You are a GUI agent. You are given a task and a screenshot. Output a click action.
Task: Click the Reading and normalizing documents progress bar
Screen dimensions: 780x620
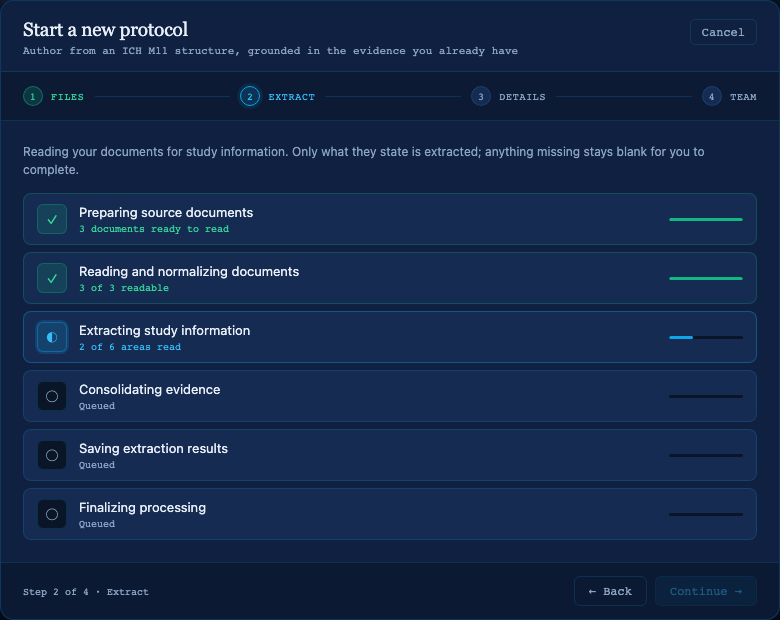coord(705,278)
